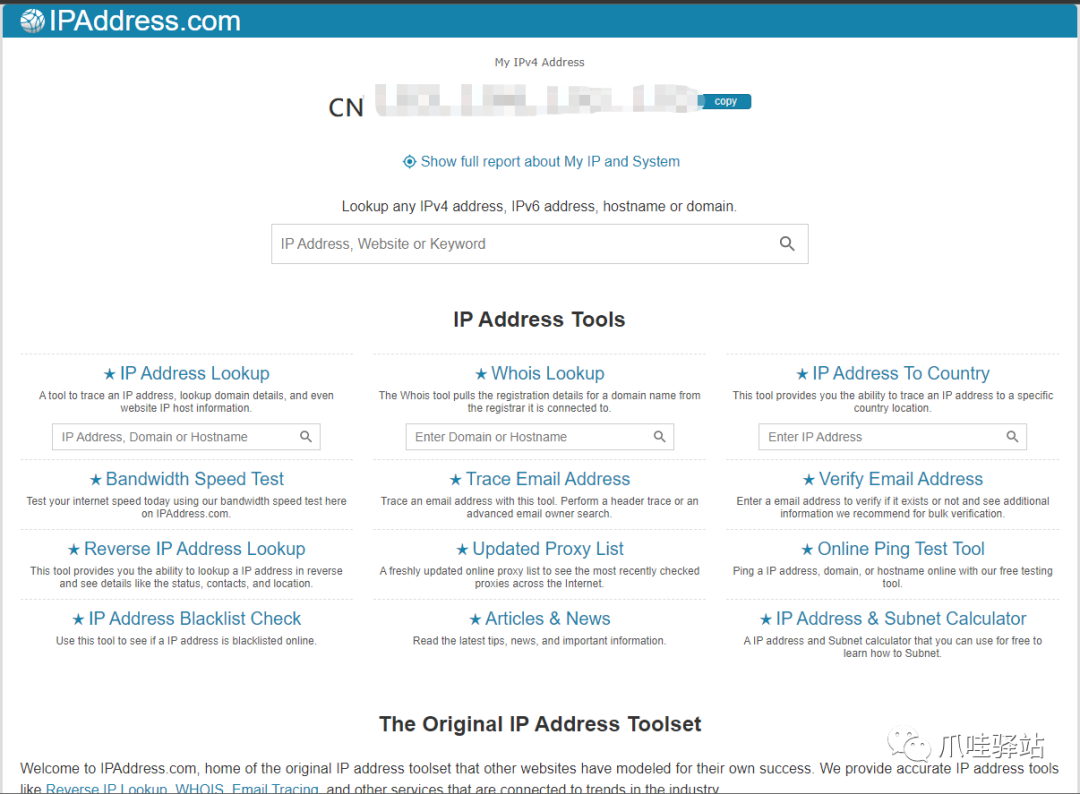Click star icon beside Verify Email Address
Image resolution: width=1080 pixels, height=794 pixels.
pyautogui.click(x=809, y=480)
